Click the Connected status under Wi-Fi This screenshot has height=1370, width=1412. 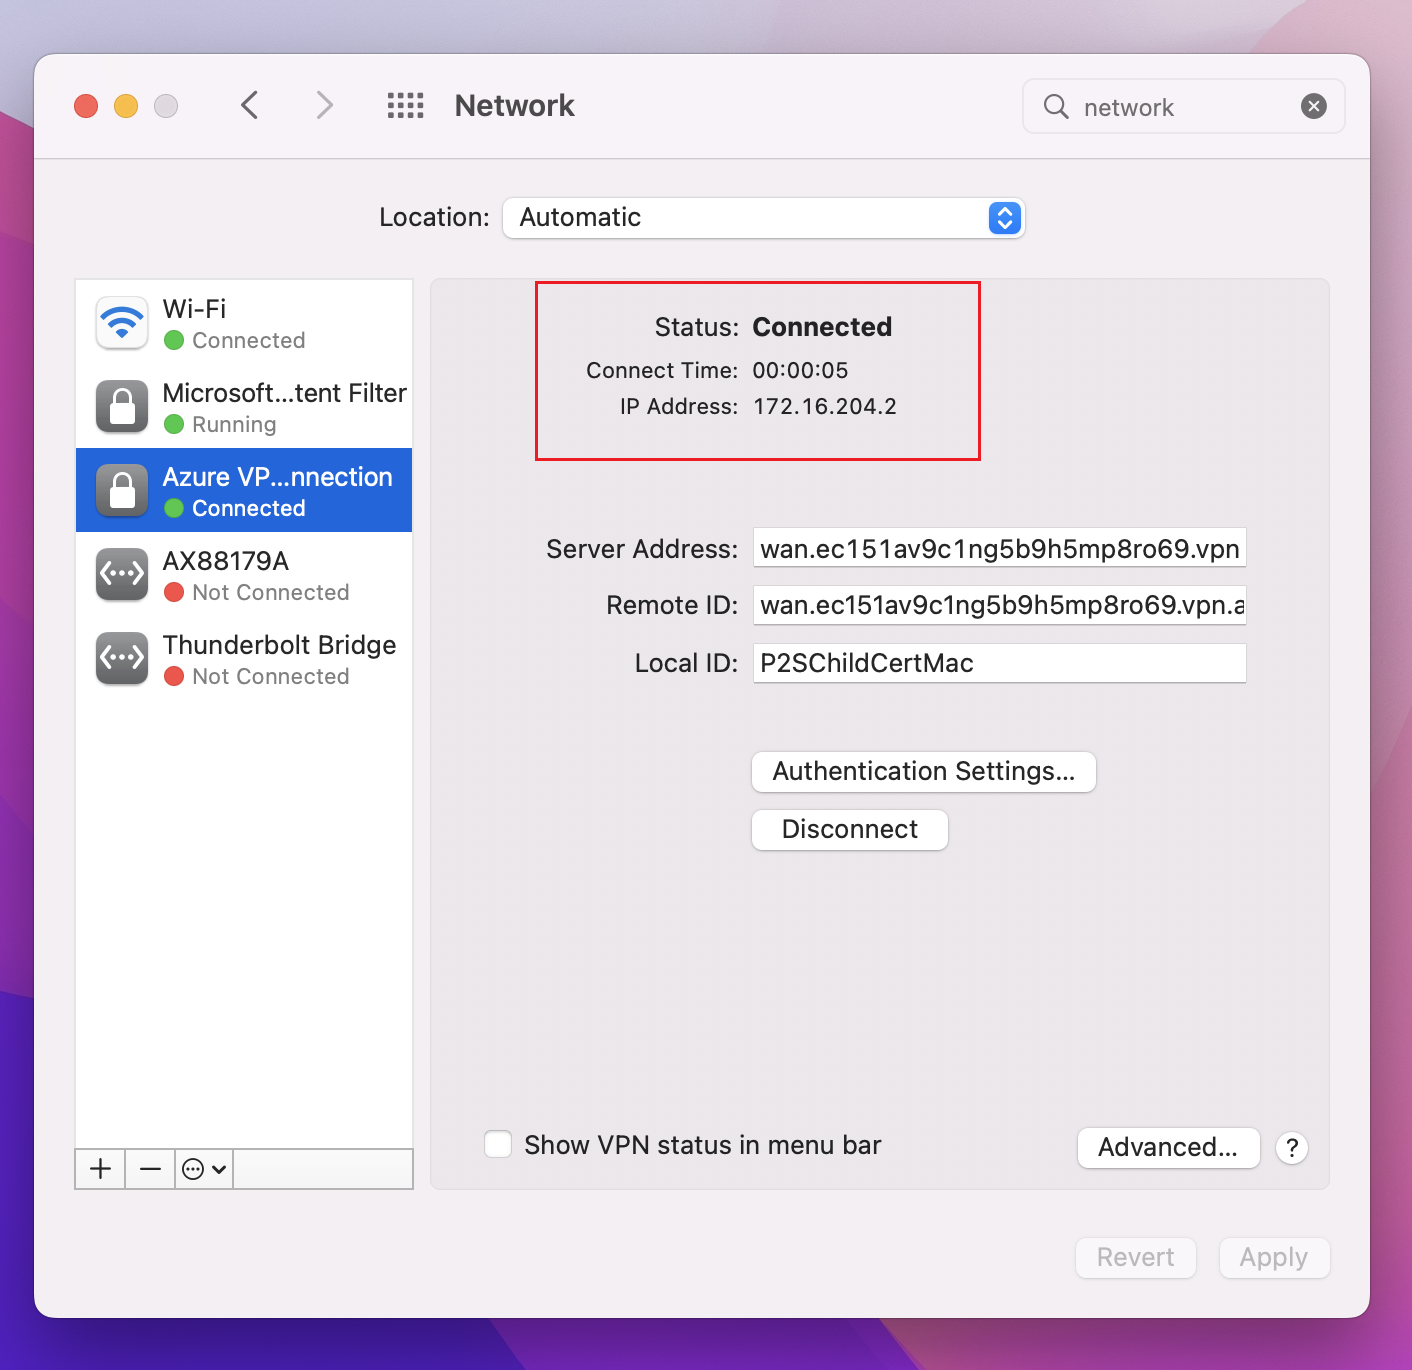(x=249, y=340)
